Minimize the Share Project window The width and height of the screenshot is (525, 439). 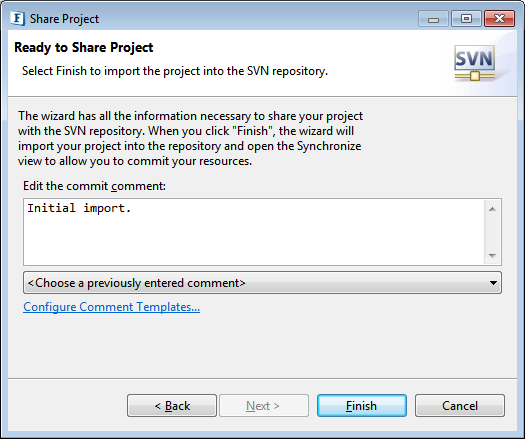pos(433,19)
